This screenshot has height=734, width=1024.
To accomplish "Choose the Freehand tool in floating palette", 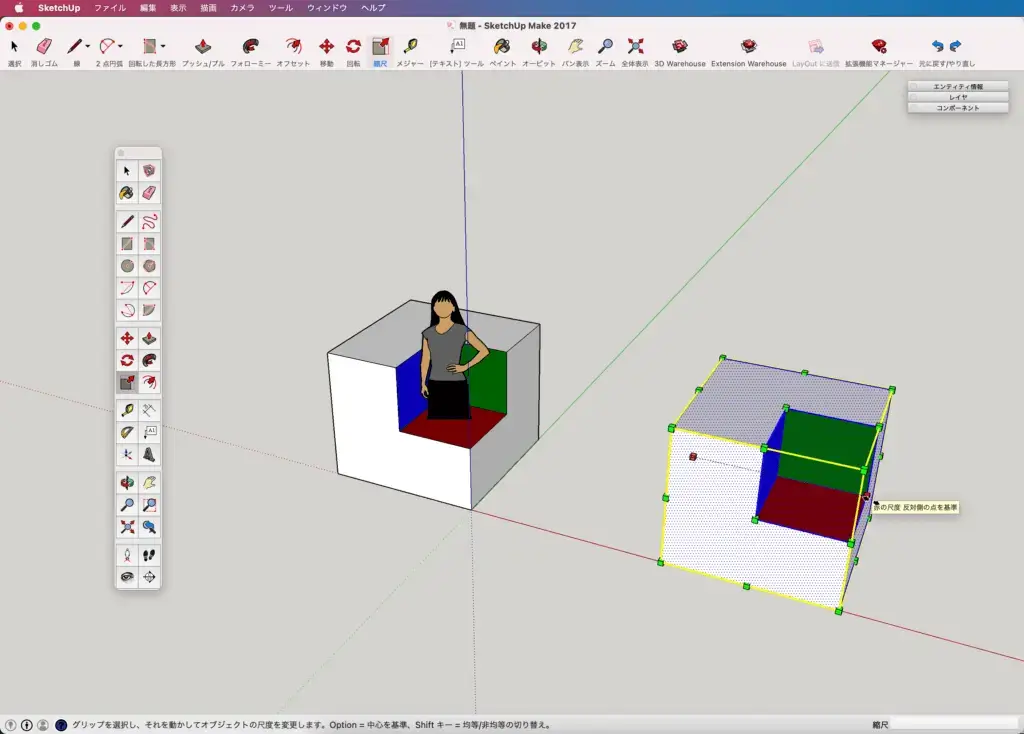I will (x=150, y=221).
